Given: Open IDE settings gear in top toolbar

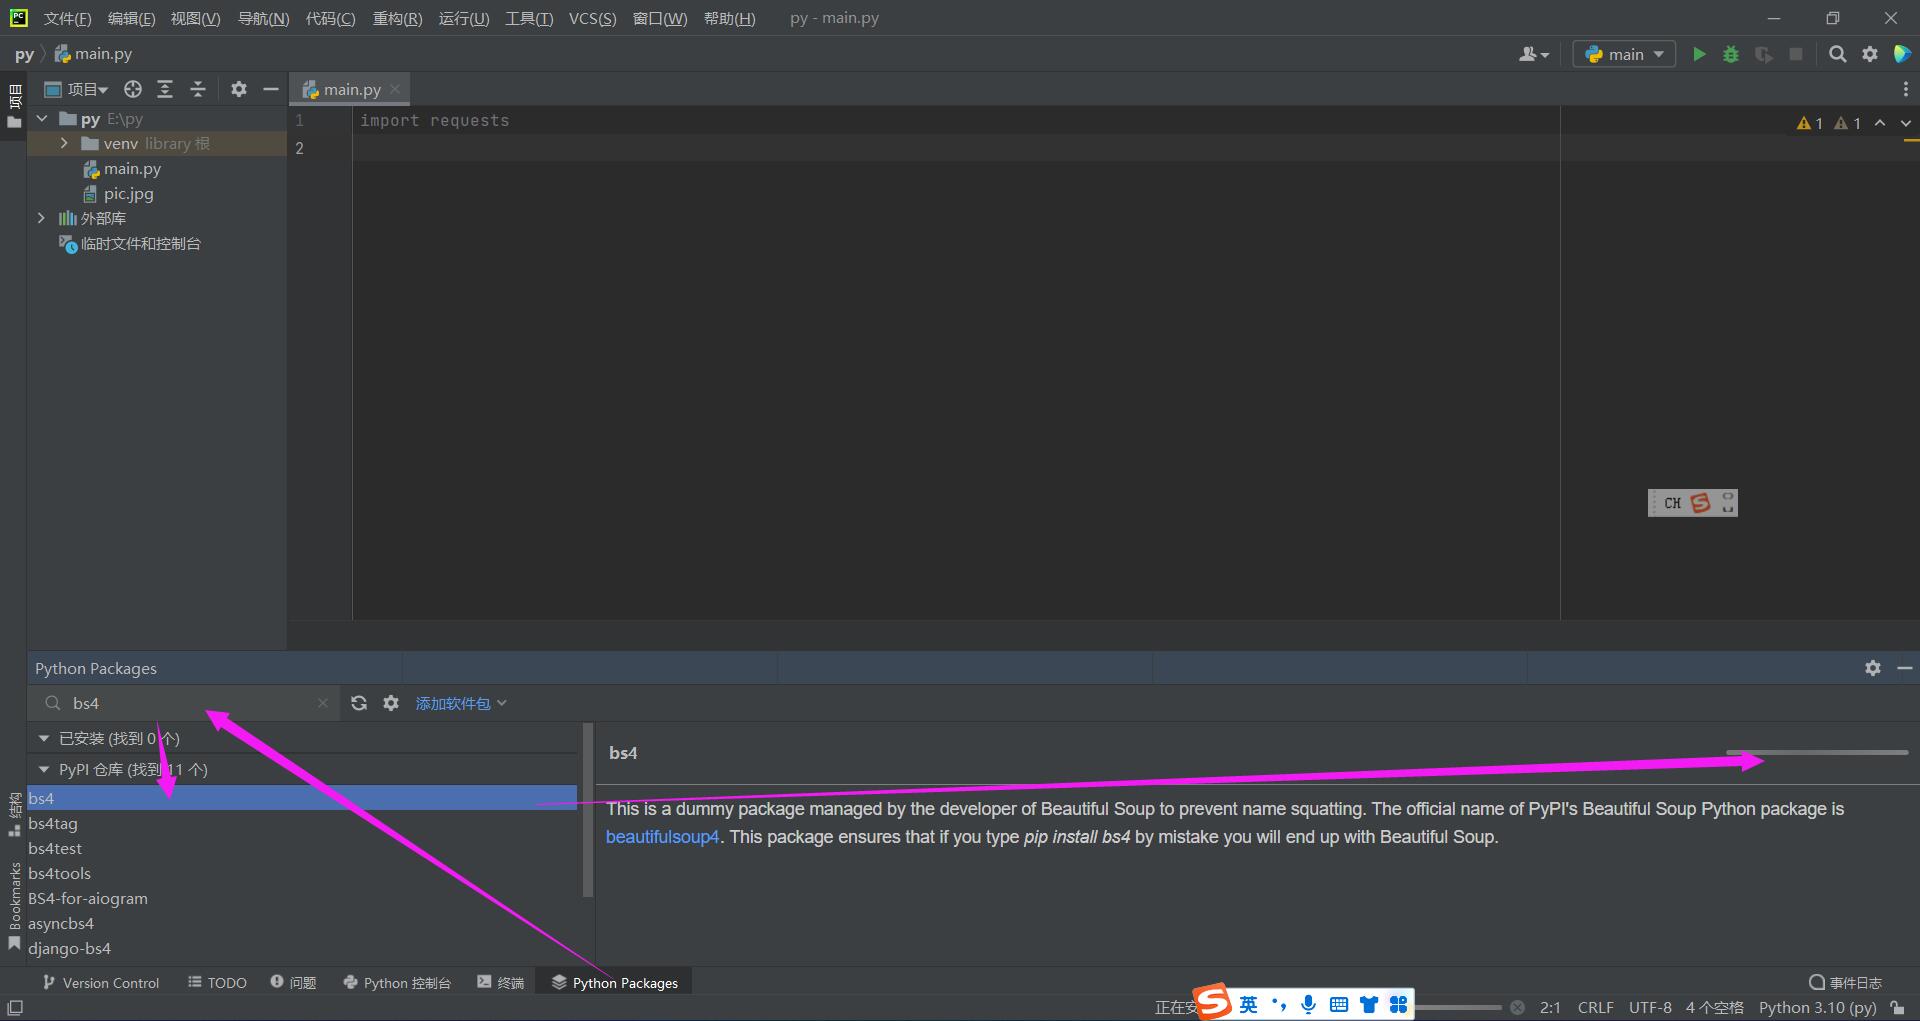Looking at the screenshot, I should click(x=1870, y=54).
